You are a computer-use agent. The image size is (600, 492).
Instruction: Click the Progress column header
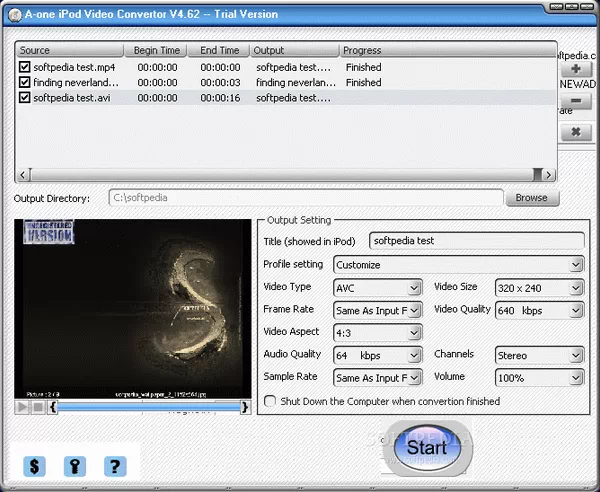click(x=448, y=50)
